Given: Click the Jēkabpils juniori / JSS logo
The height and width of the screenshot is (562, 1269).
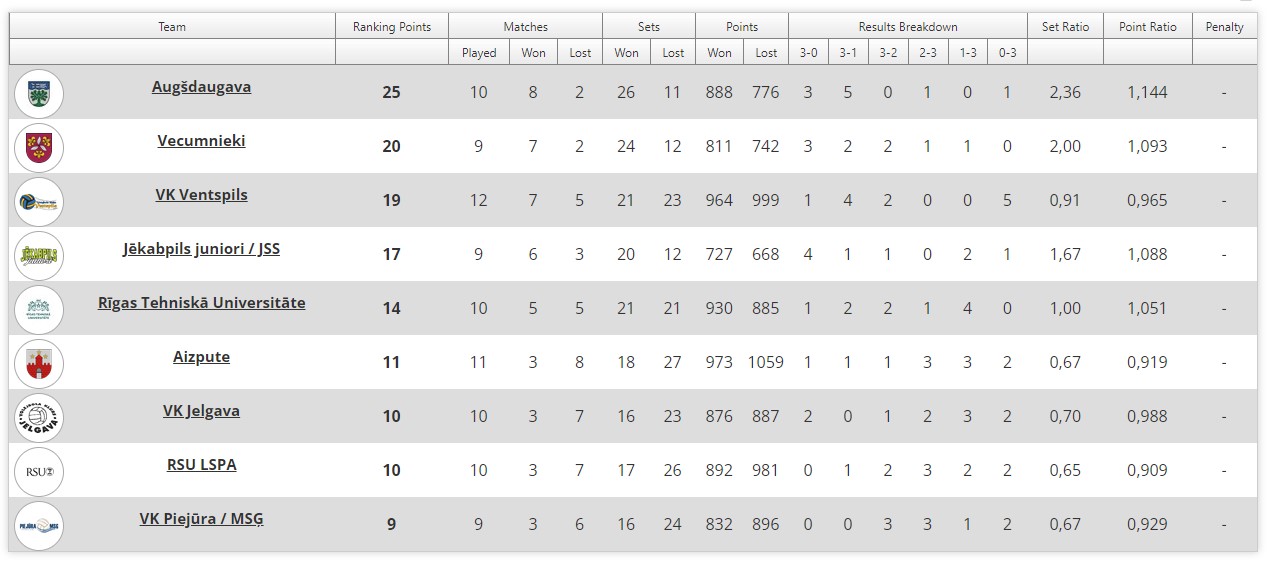Looking at the screenshot, I should point(39,255).
